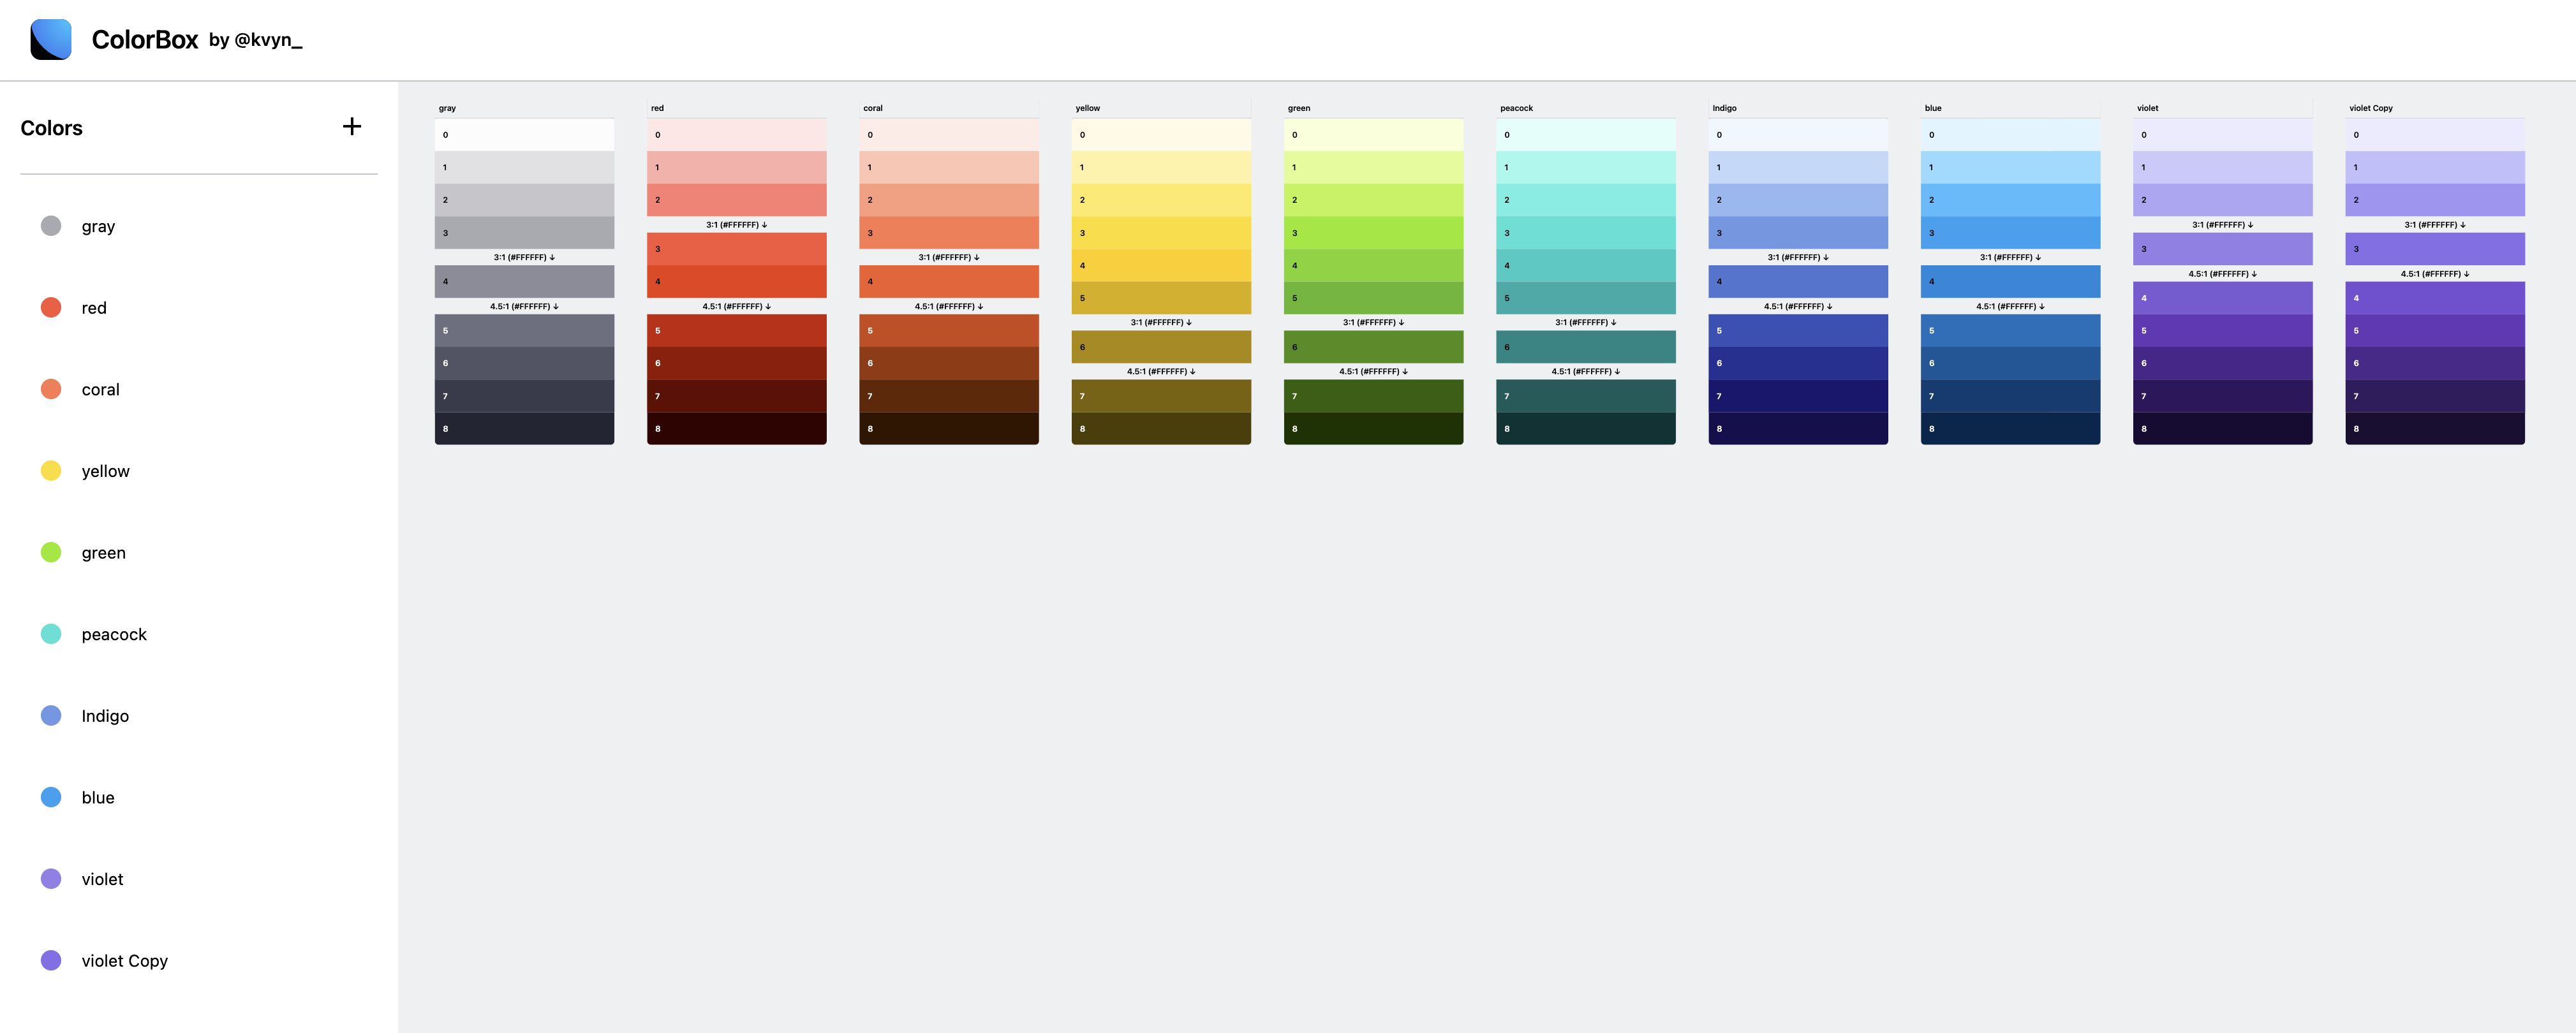Pick swatch 8 in the blue palette
The image size is (2576, 1033).
(x=2009, y=428)
